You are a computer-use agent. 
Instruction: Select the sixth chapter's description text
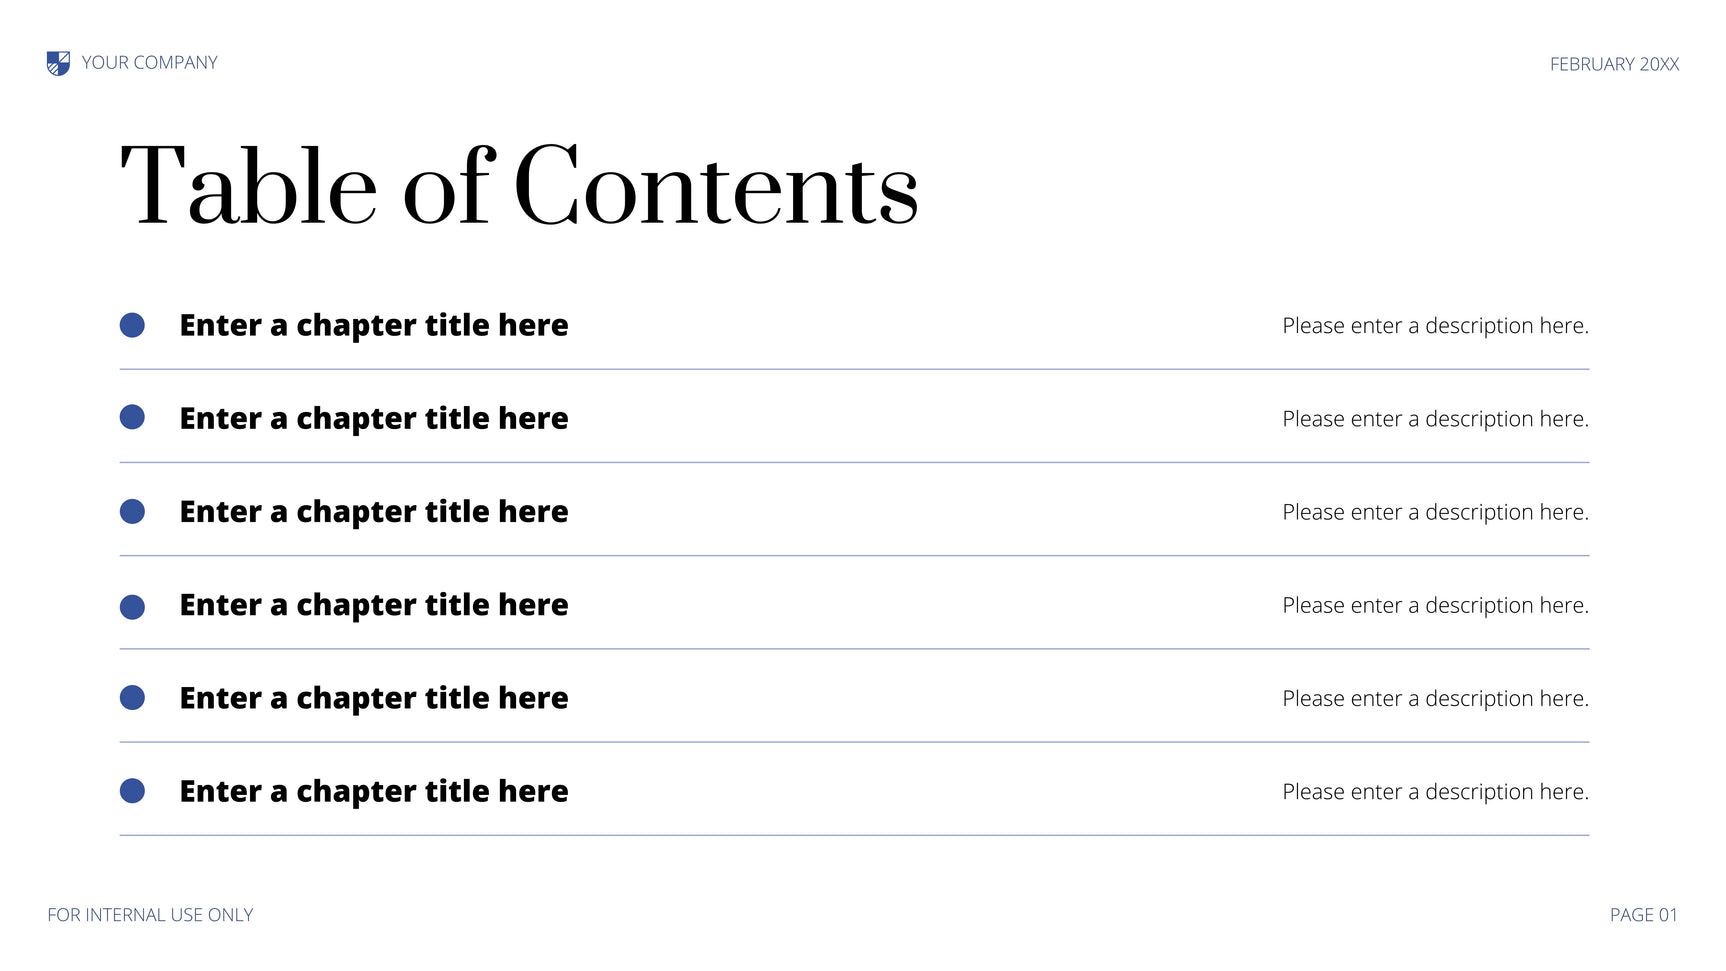coord(1435,792)
